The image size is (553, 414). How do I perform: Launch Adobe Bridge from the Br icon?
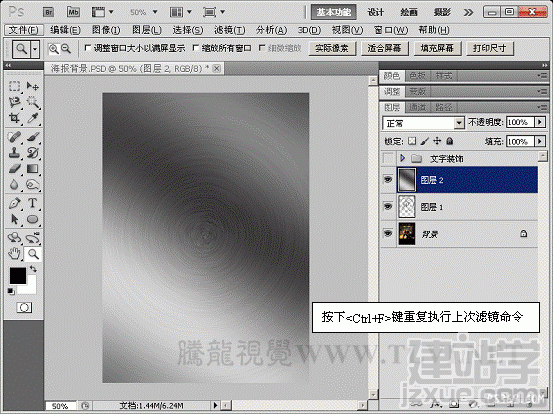(48, 12)
